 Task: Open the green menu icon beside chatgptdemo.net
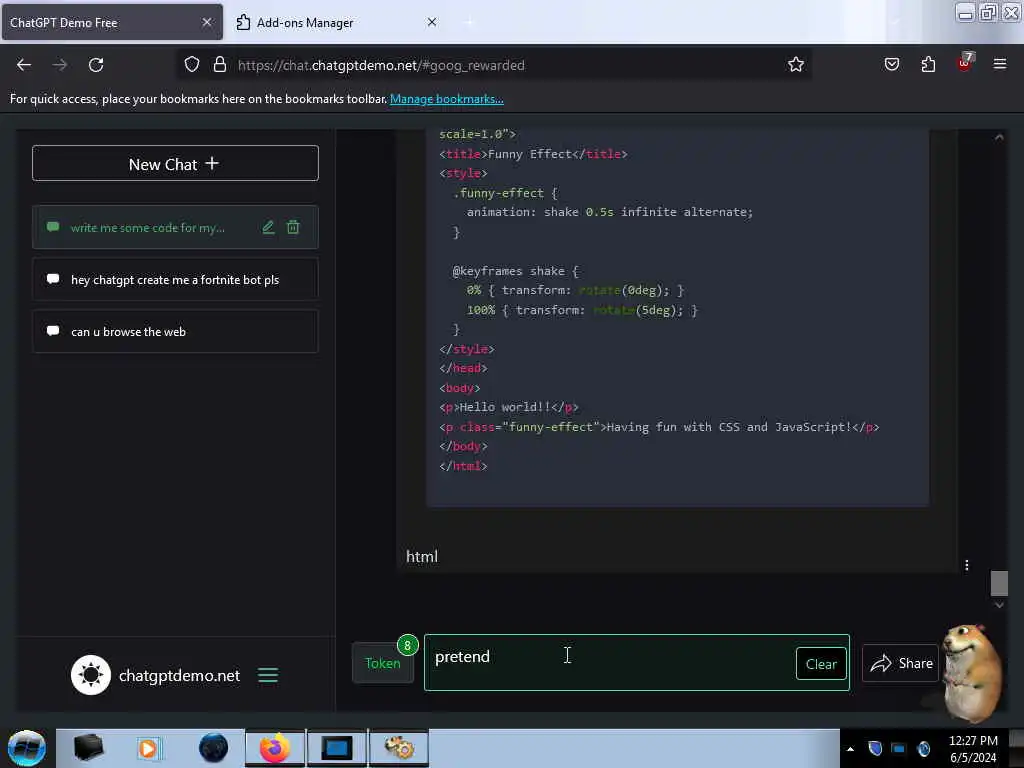(268, 675)
